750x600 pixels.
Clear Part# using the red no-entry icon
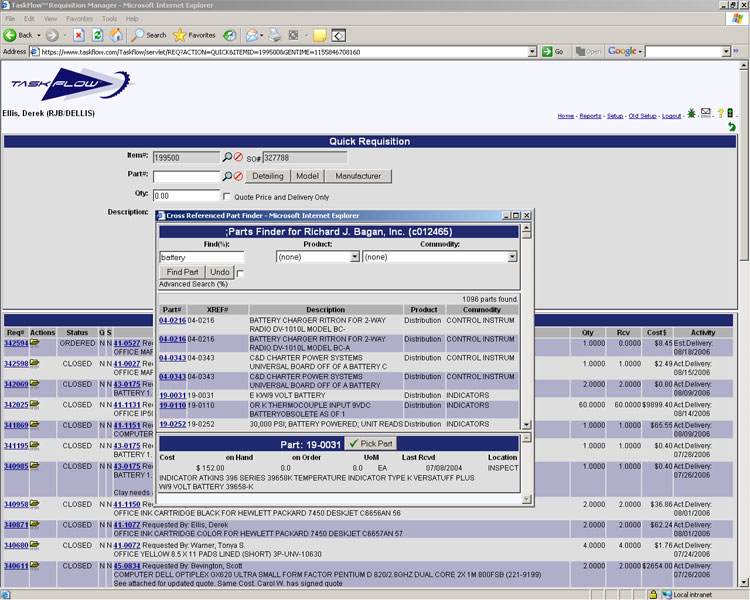[238, 176]
